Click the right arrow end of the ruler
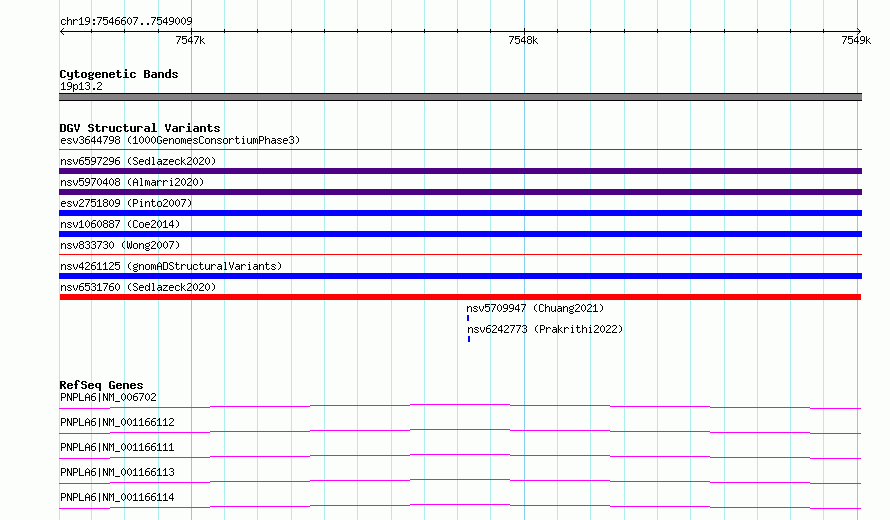890x520 pixels. pos(859,31)
